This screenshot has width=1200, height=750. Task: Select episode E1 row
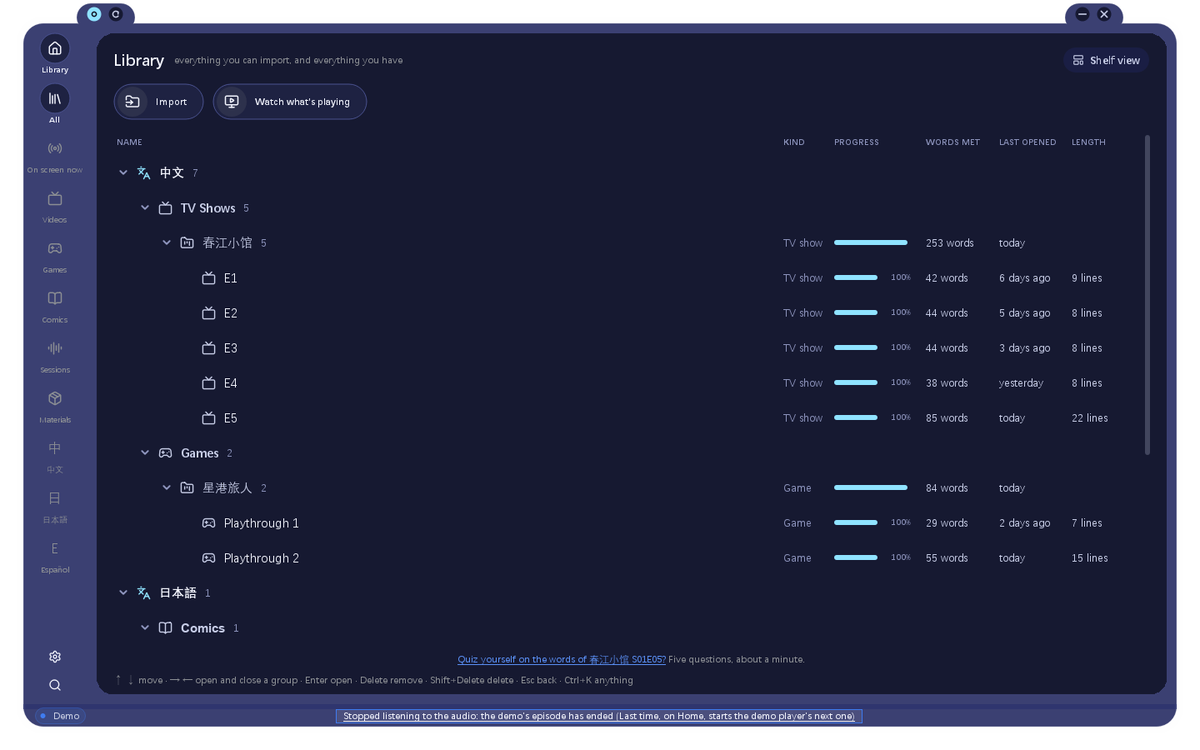tap(627, 278)
